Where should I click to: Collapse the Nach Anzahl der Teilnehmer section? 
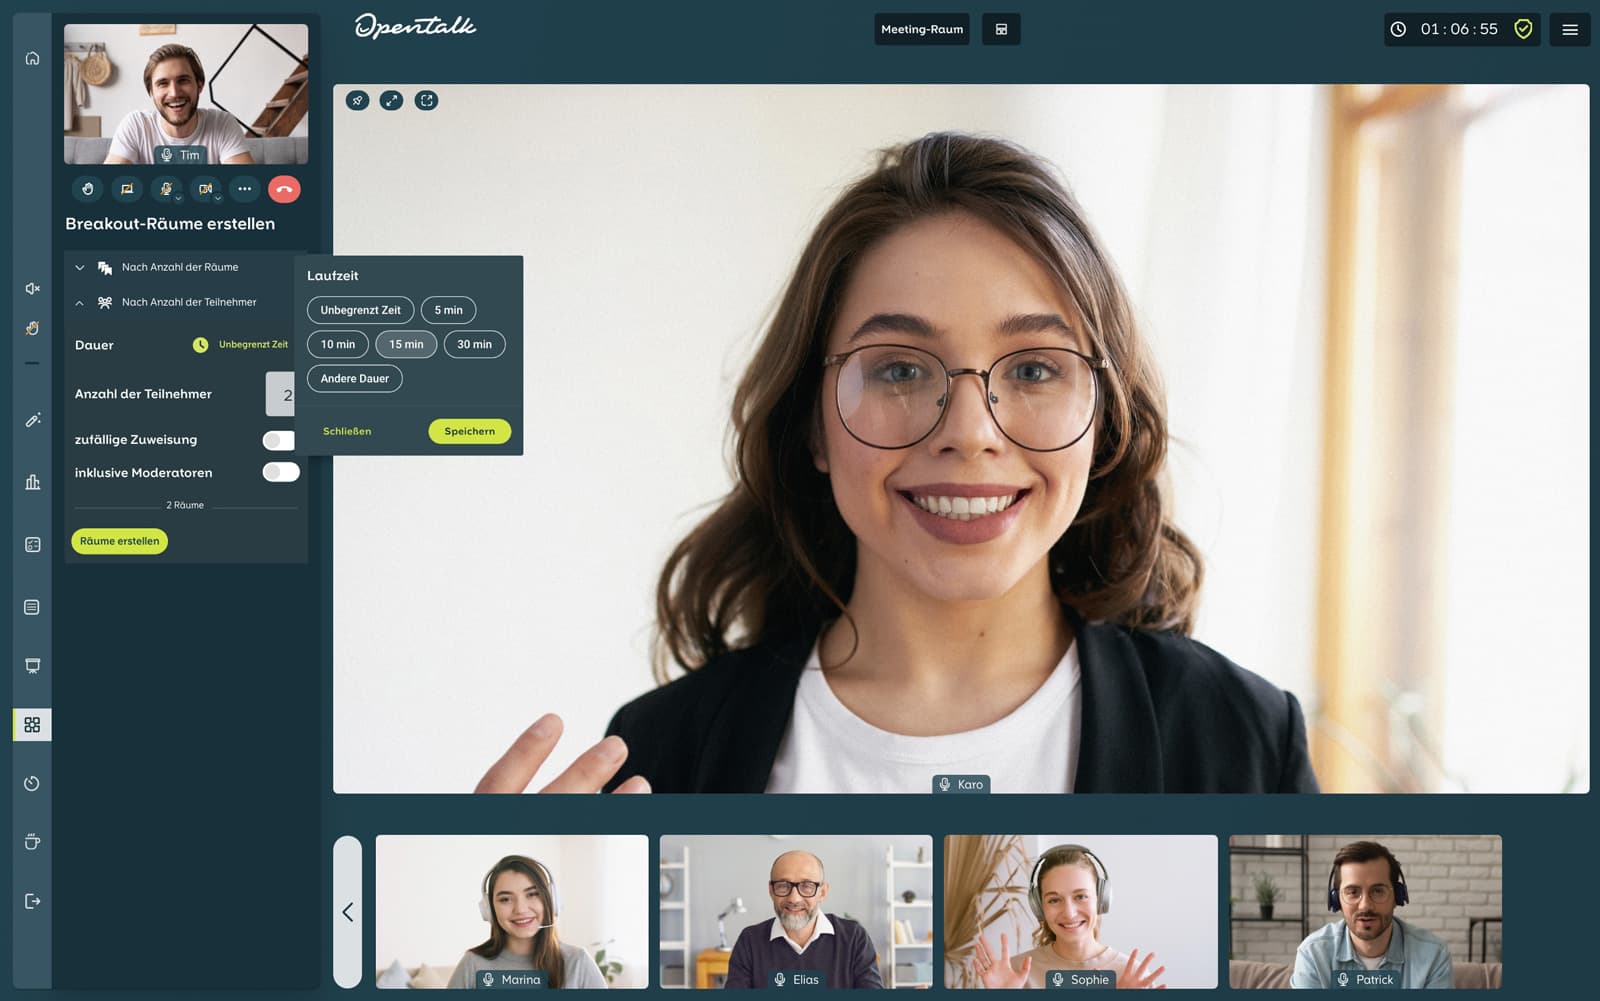point(80,302)
